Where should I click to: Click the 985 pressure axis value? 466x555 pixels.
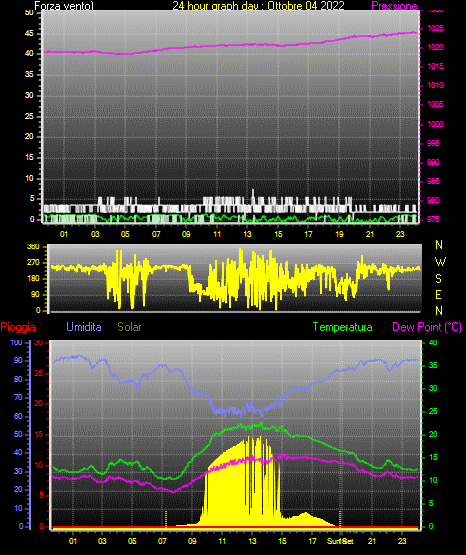433,181
